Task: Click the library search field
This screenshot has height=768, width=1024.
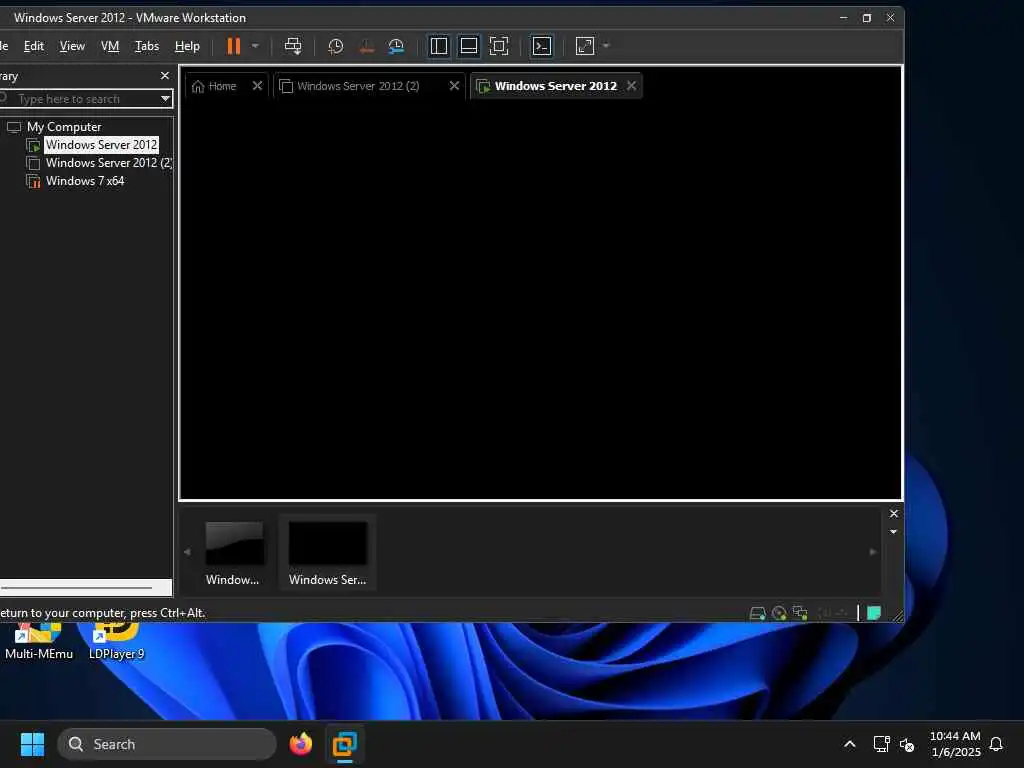Action: point(82,99)
